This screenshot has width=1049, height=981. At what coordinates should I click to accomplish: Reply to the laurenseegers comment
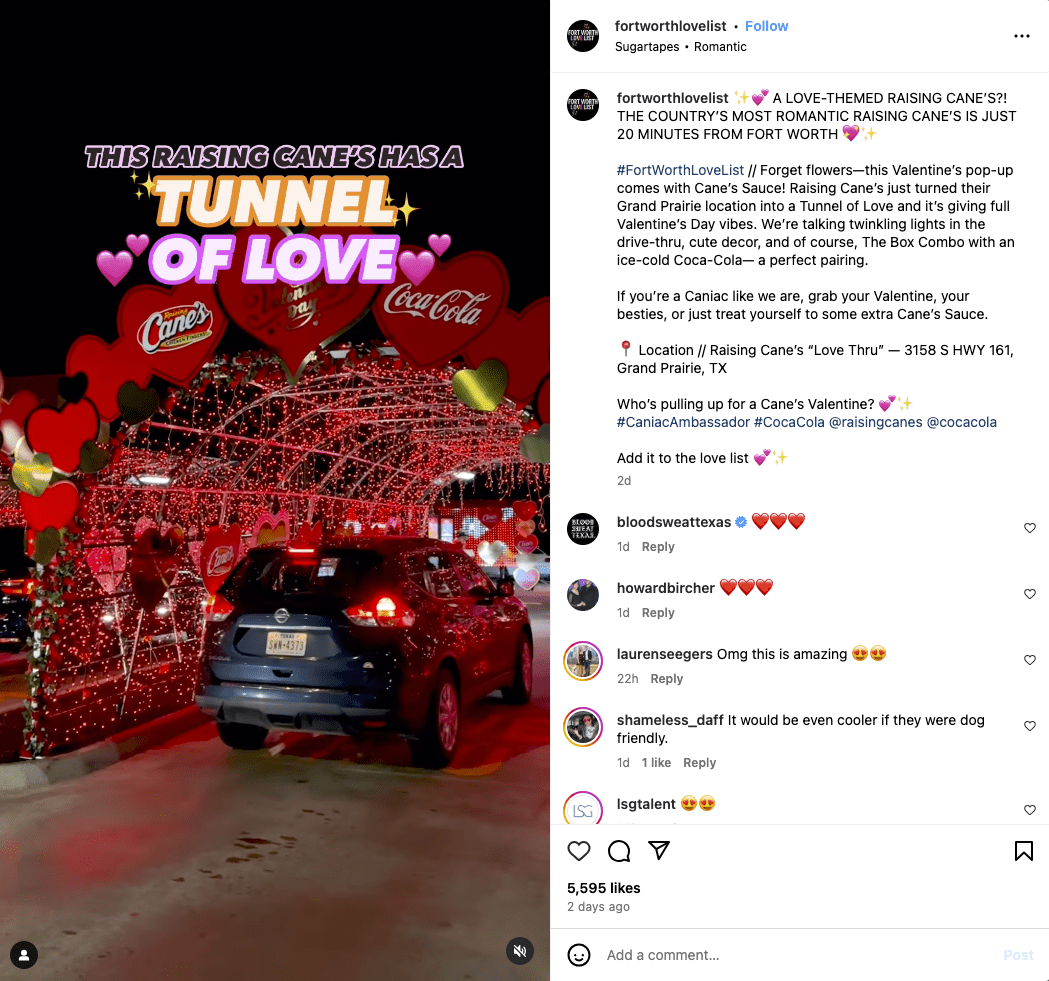point(666,679)
